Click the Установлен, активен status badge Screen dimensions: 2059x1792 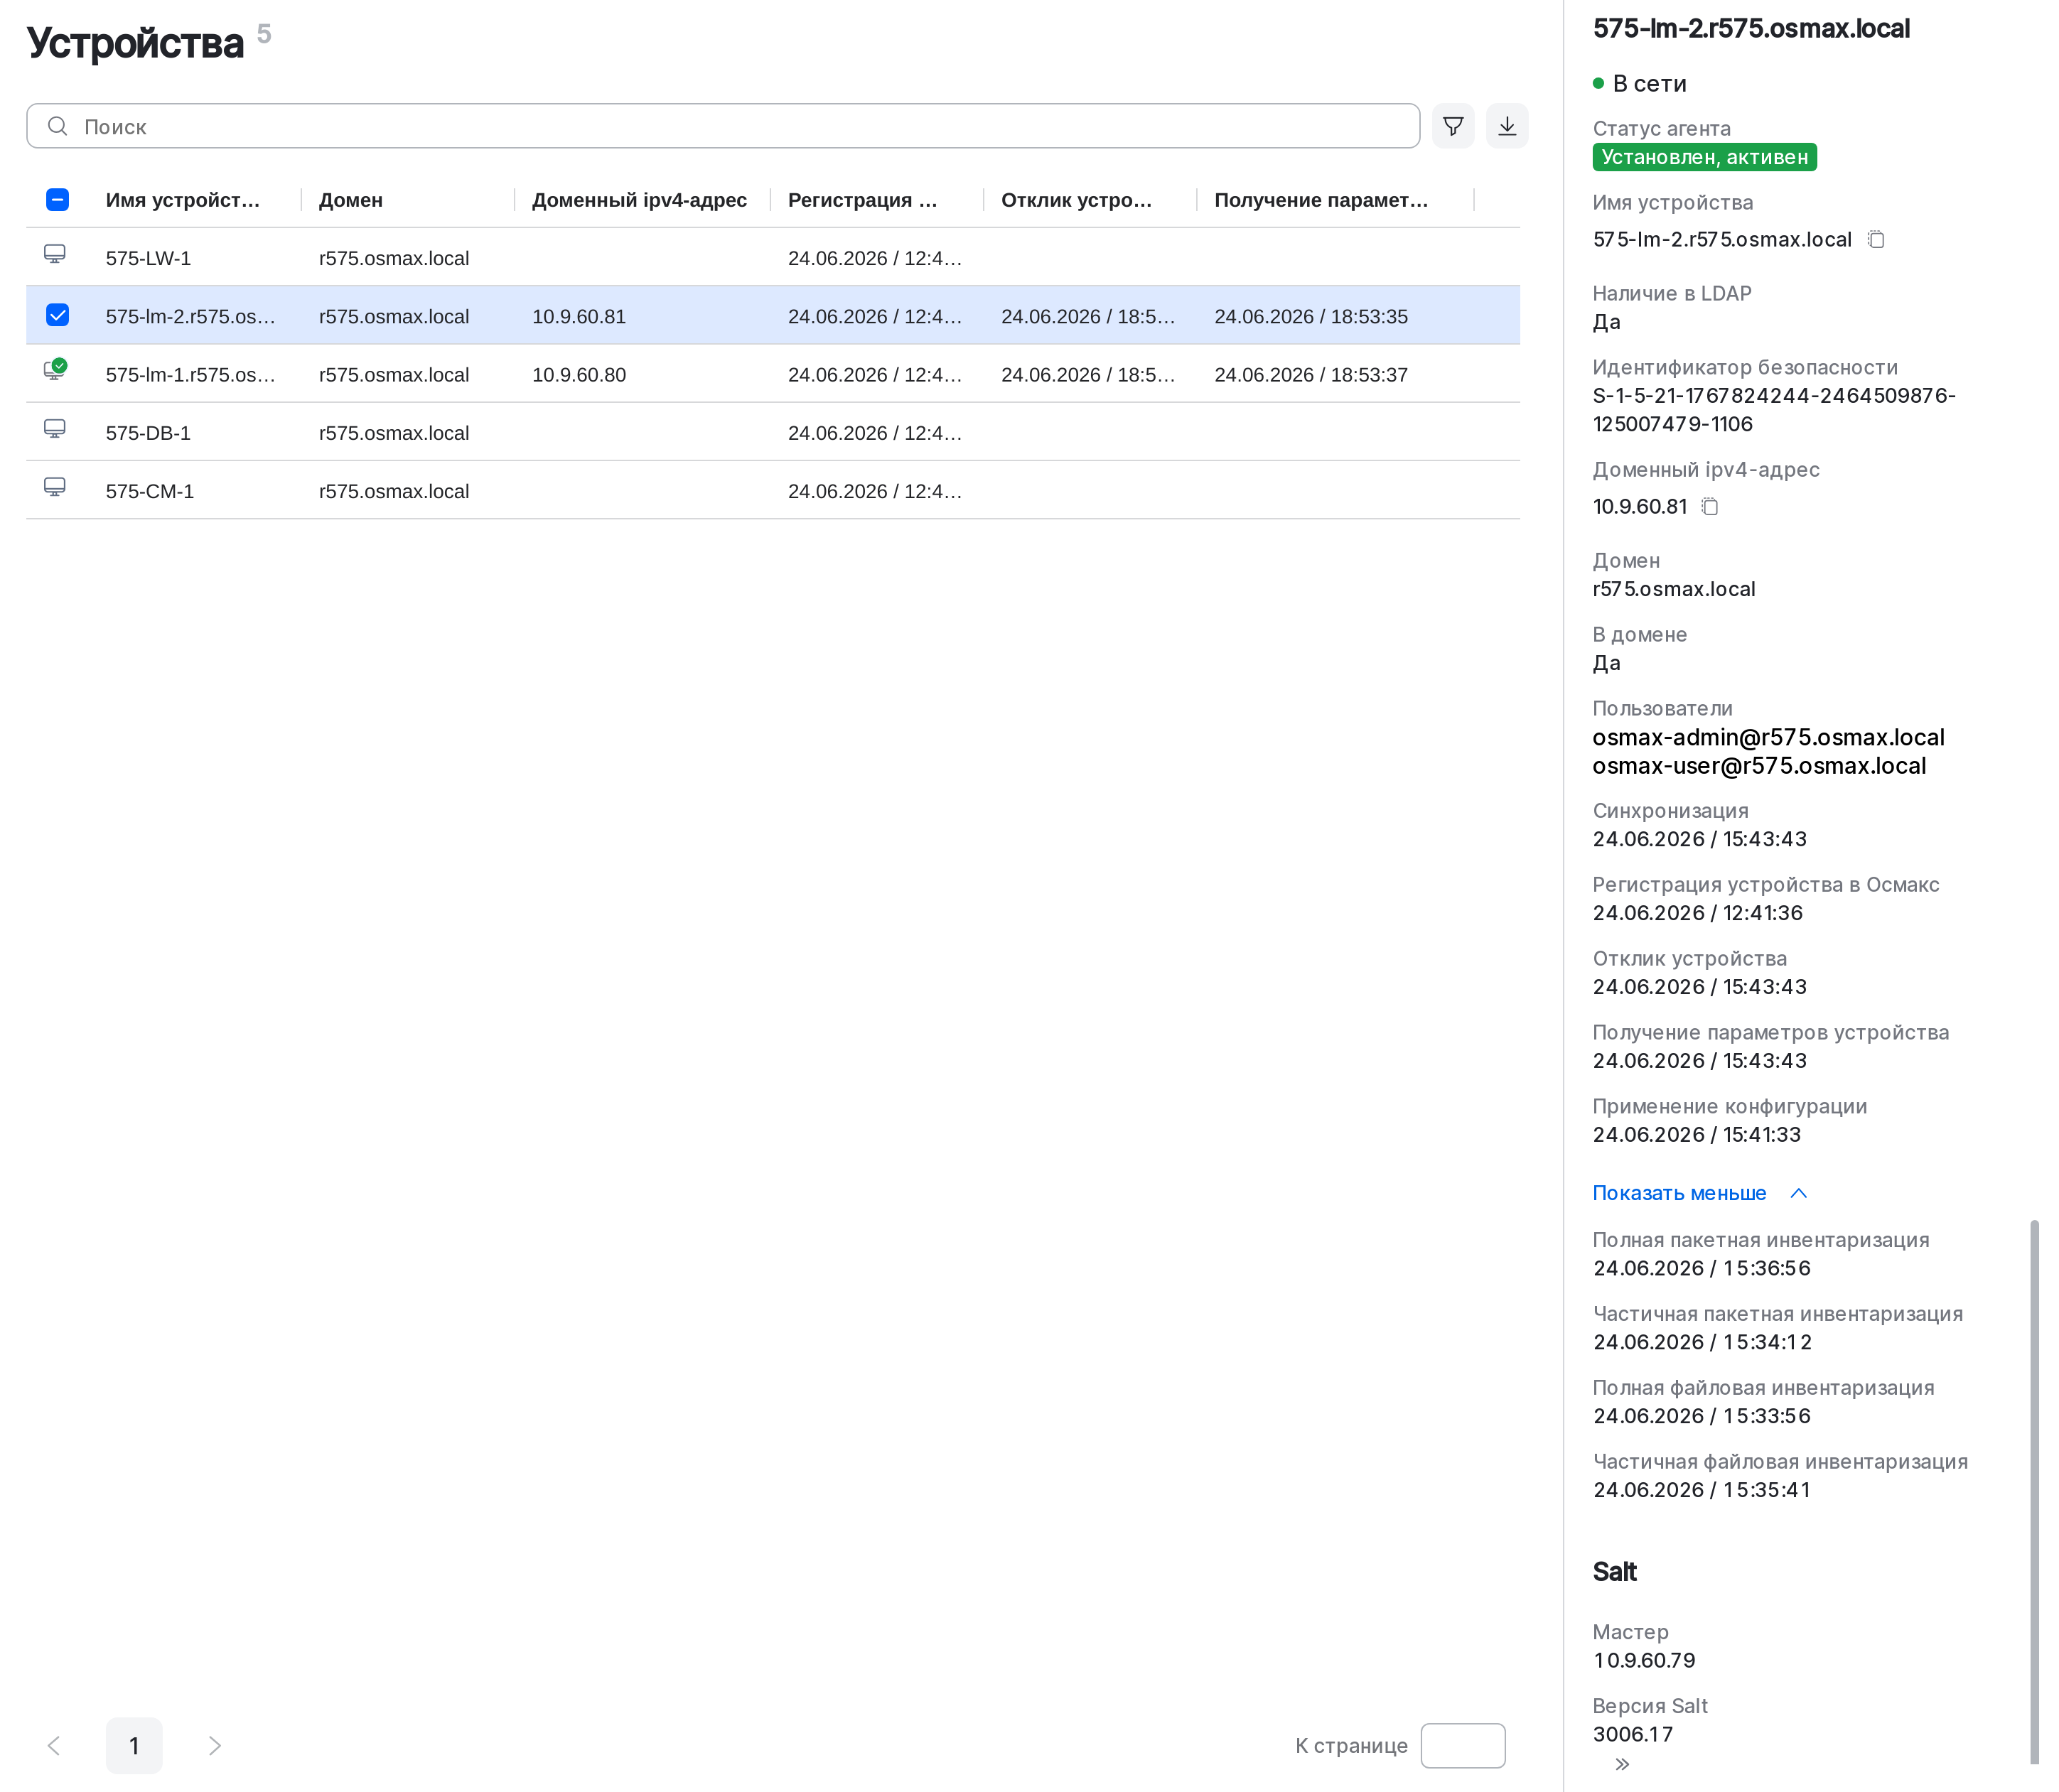tap(1704, 157)
